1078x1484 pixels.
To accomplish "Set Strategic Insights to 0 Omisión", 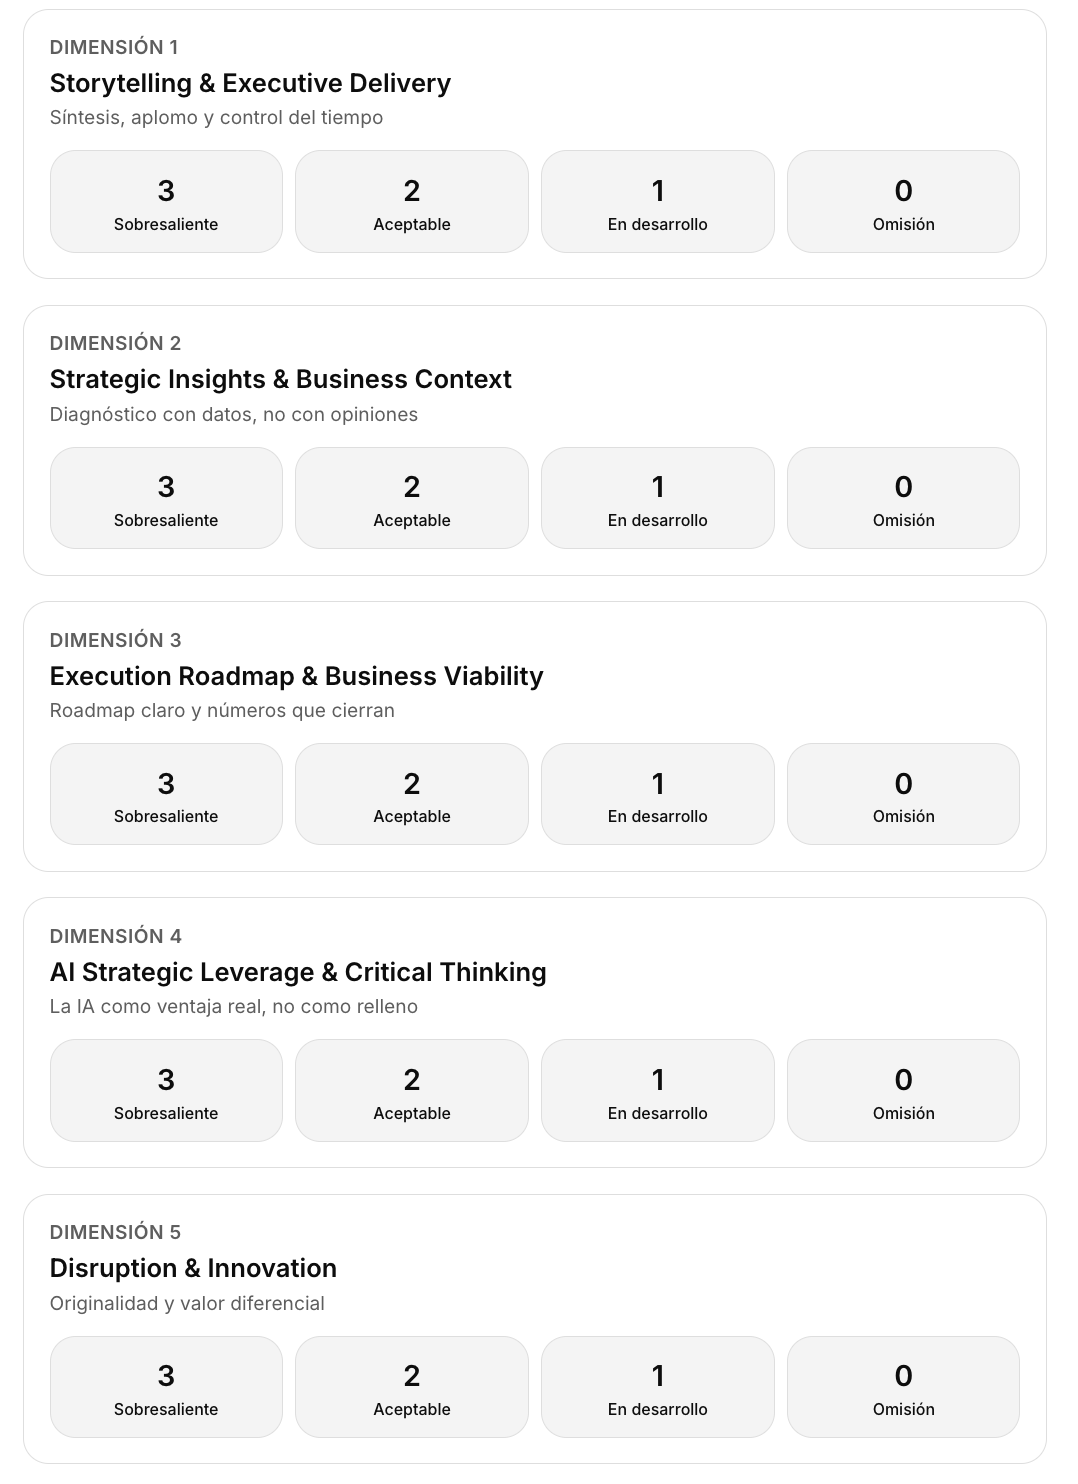I will (x=903, y=498).
